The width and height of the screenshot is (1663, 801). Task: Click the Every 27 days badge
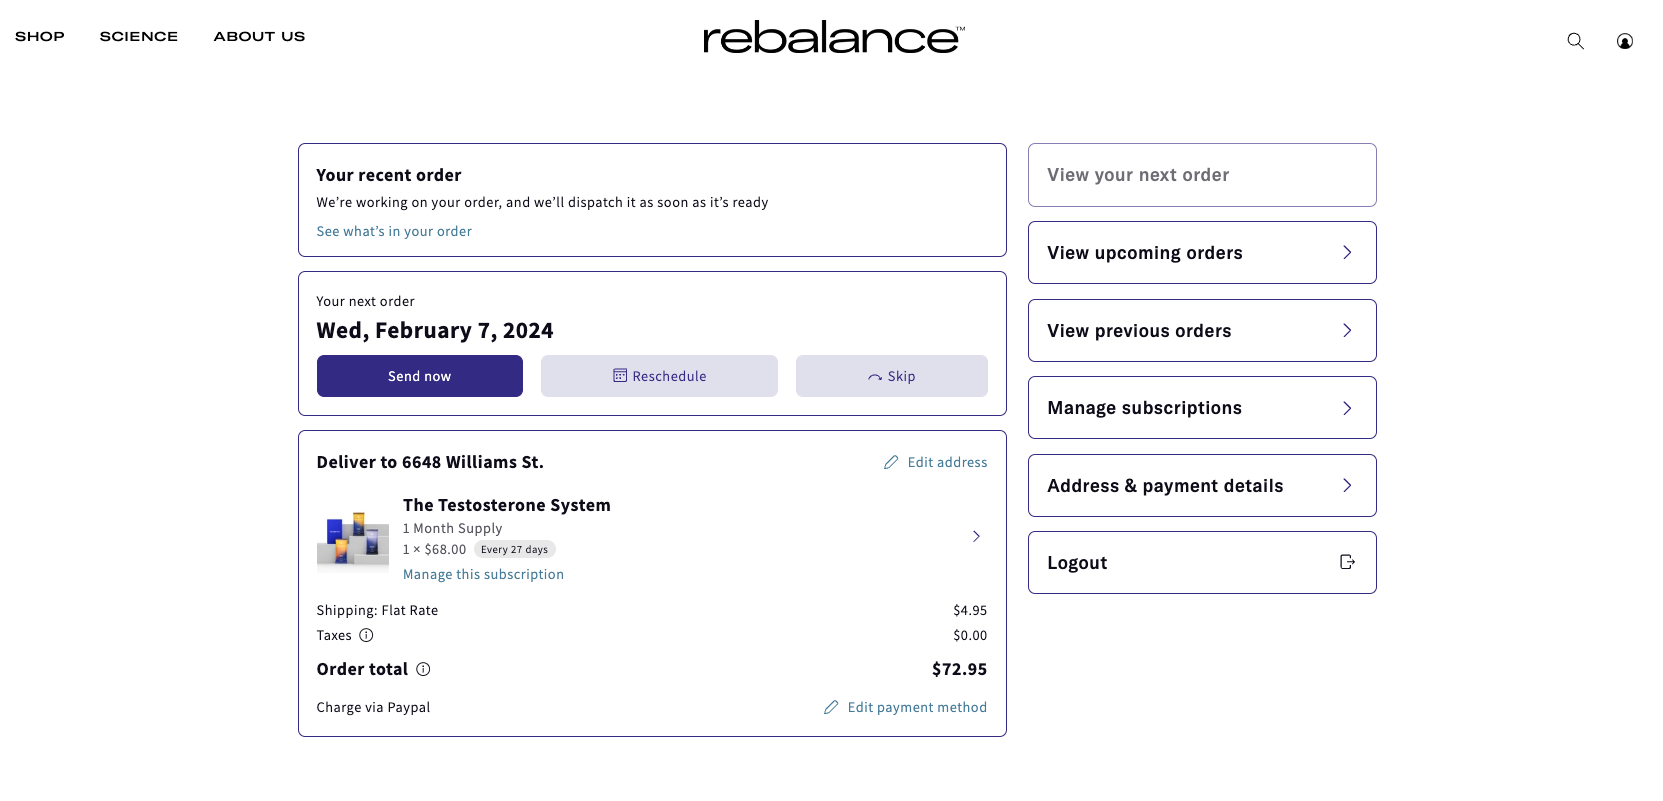[x=514, y=549]
